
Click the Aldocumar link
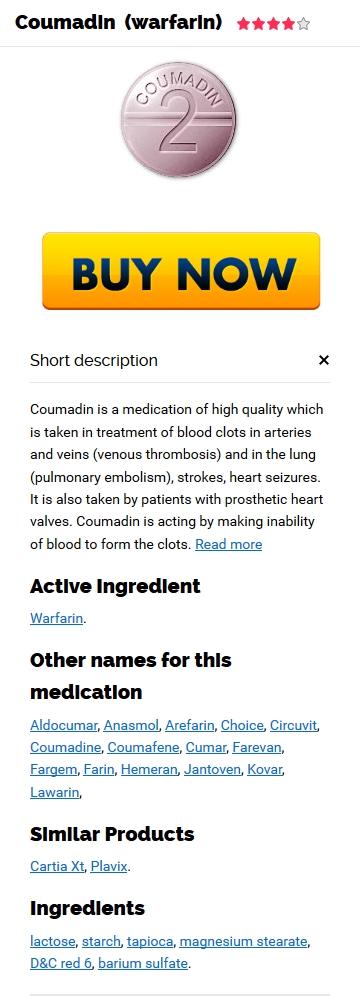click(63, 725)
